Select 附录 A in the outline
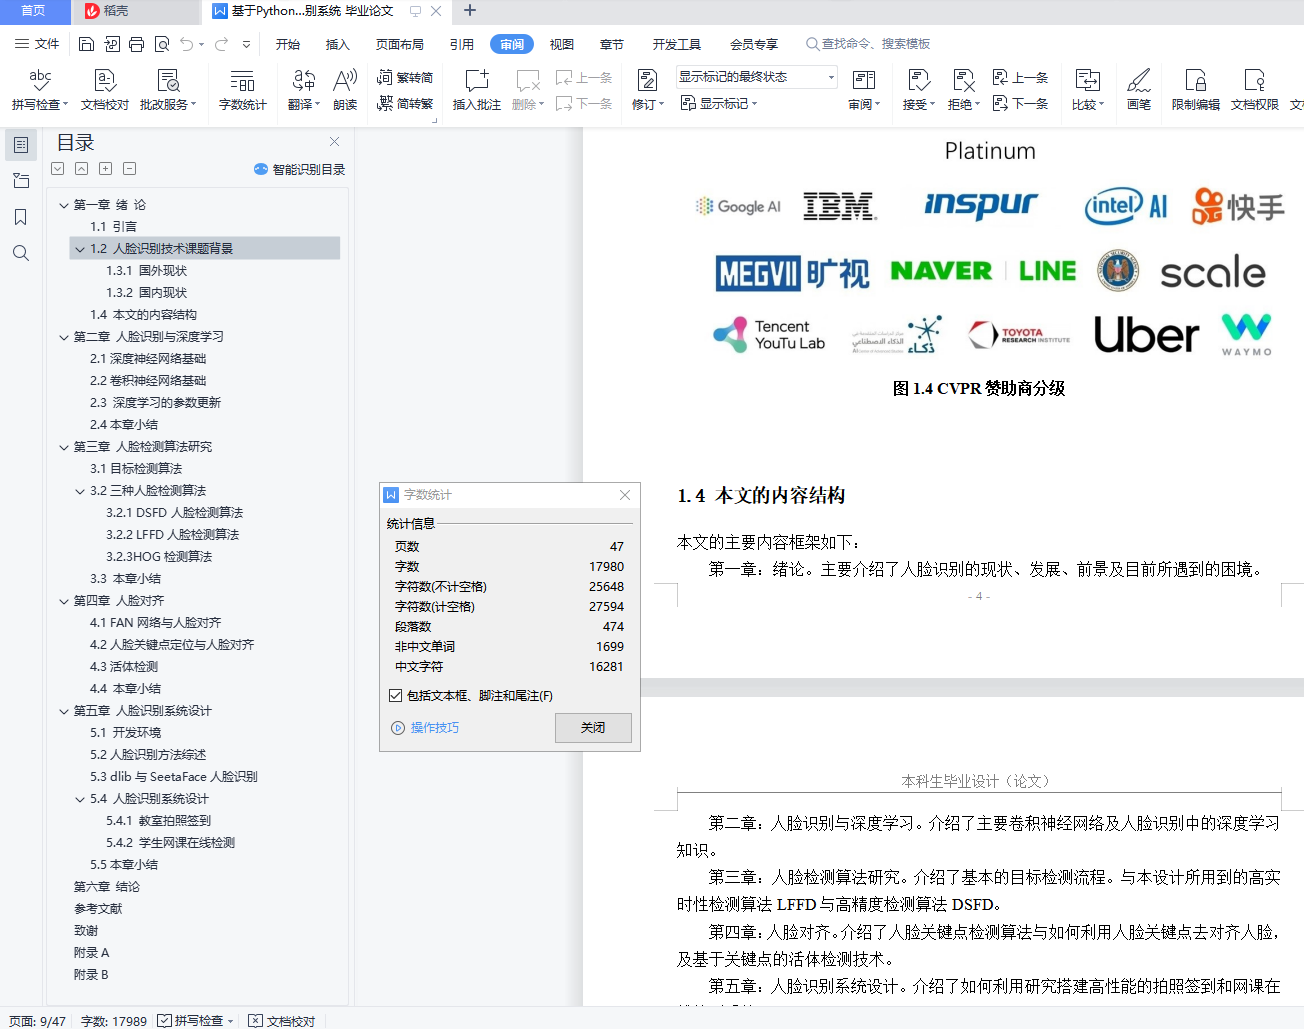This screenshot has width=1304, height=1029. click(x=91, y=953)
